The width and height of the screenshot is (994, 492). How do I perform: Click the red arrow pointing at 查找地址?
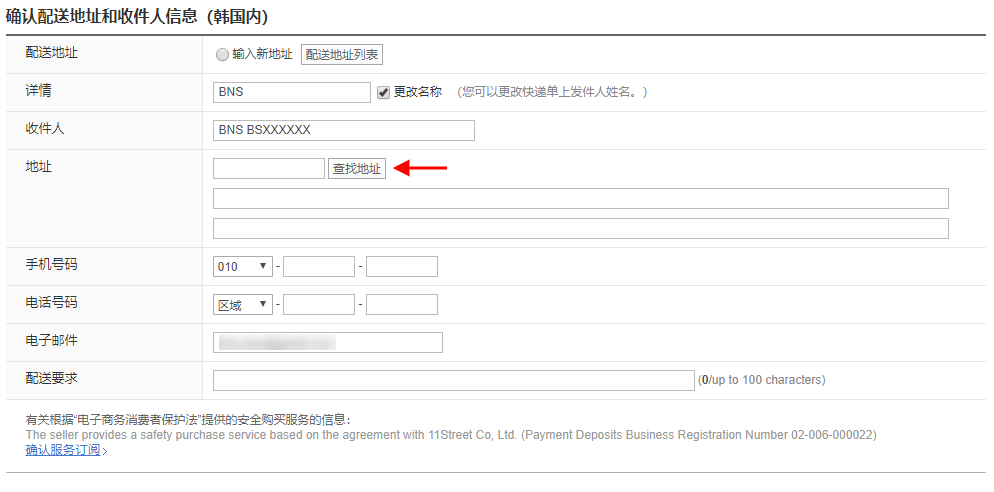pos(421,169)
